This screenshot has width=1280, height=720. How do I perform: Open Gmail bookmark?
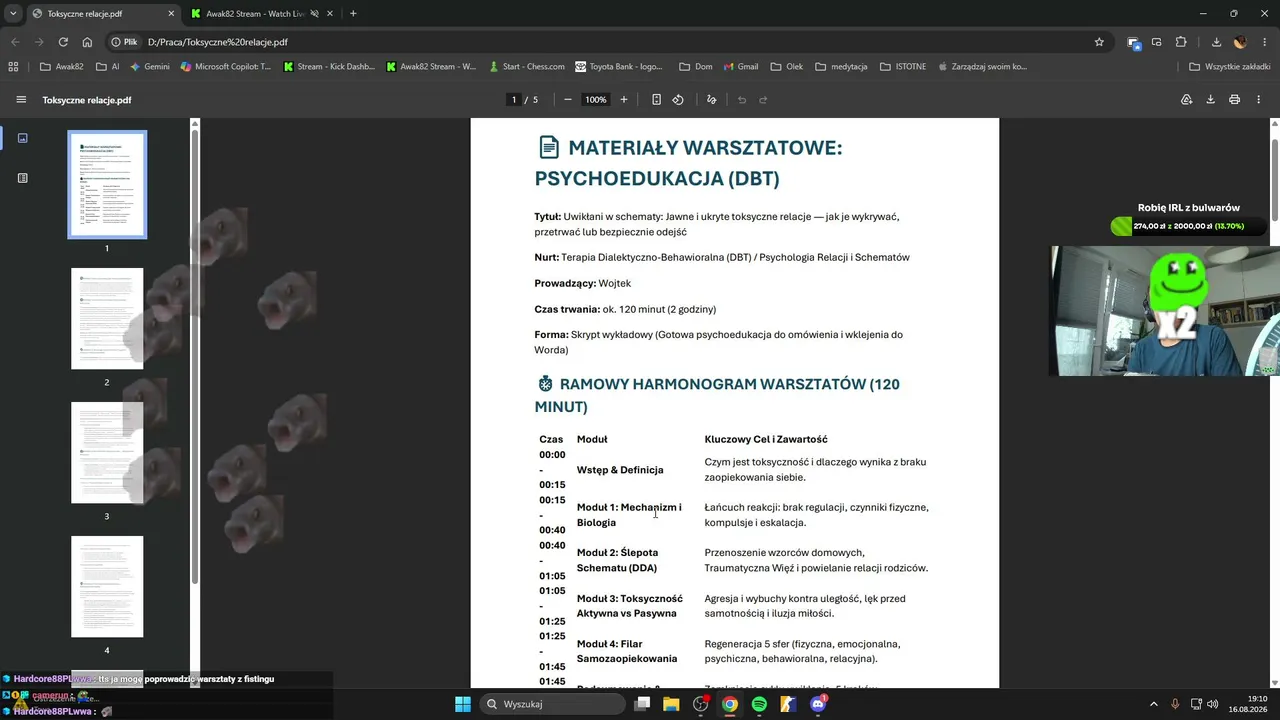click(740, 67)
